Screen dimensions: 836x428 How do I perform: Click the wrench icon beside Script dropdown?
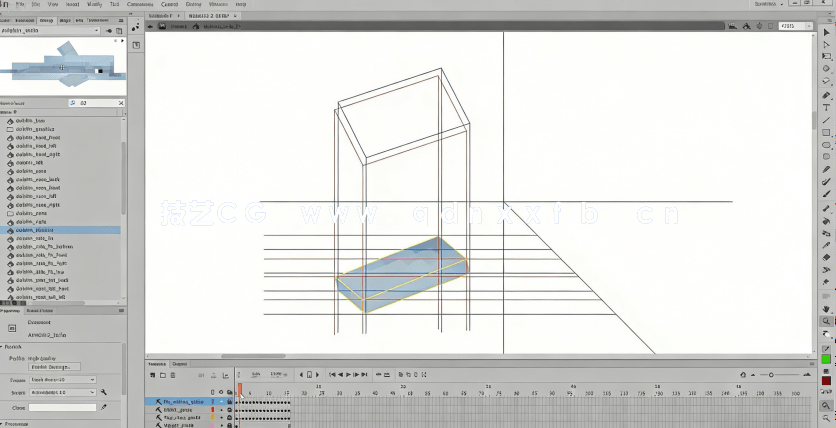pos(104,393)
